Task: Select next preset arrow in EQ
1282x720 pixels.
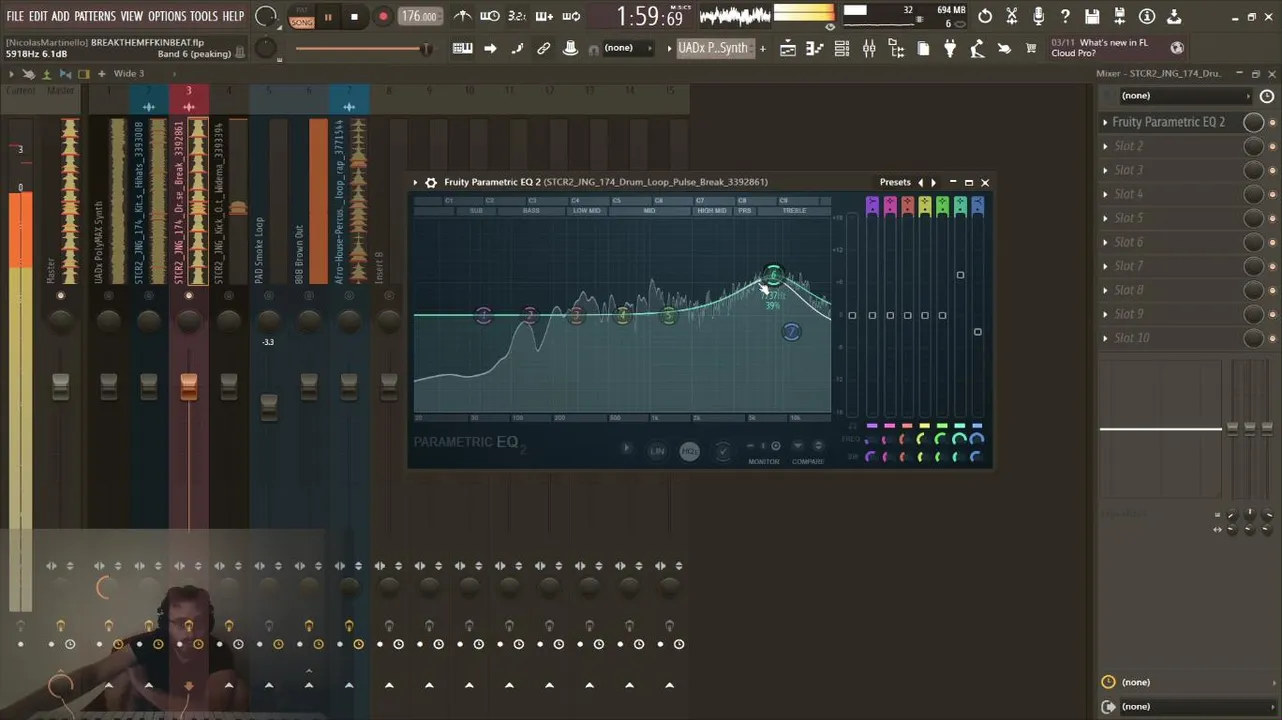Action: tap(933, 182)
